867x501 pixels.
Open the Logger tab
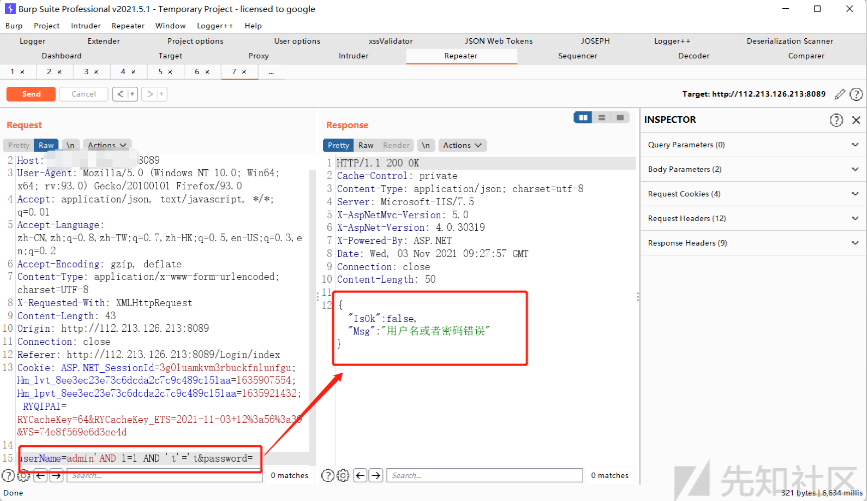pyautogui.click(x=32, y=41)
